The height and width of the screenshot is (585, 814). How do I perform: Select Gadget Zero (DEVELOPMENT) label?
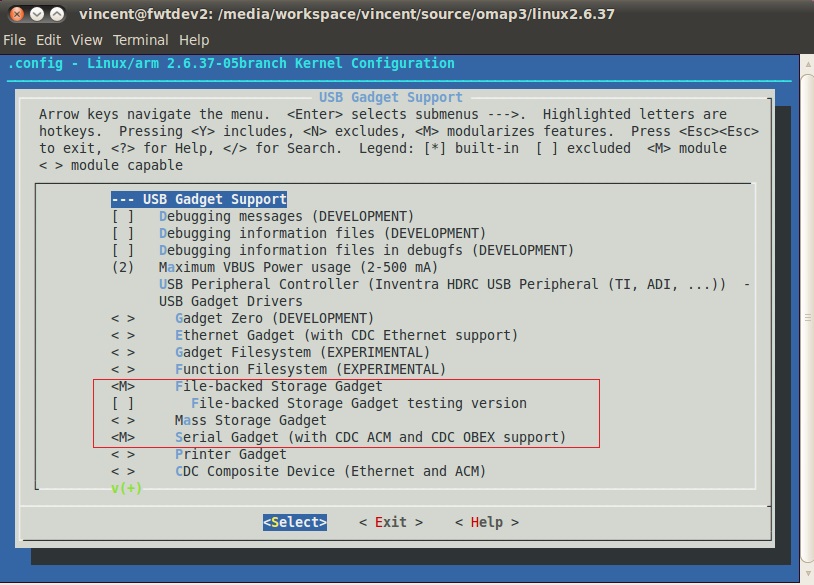(x=275, y=319)
